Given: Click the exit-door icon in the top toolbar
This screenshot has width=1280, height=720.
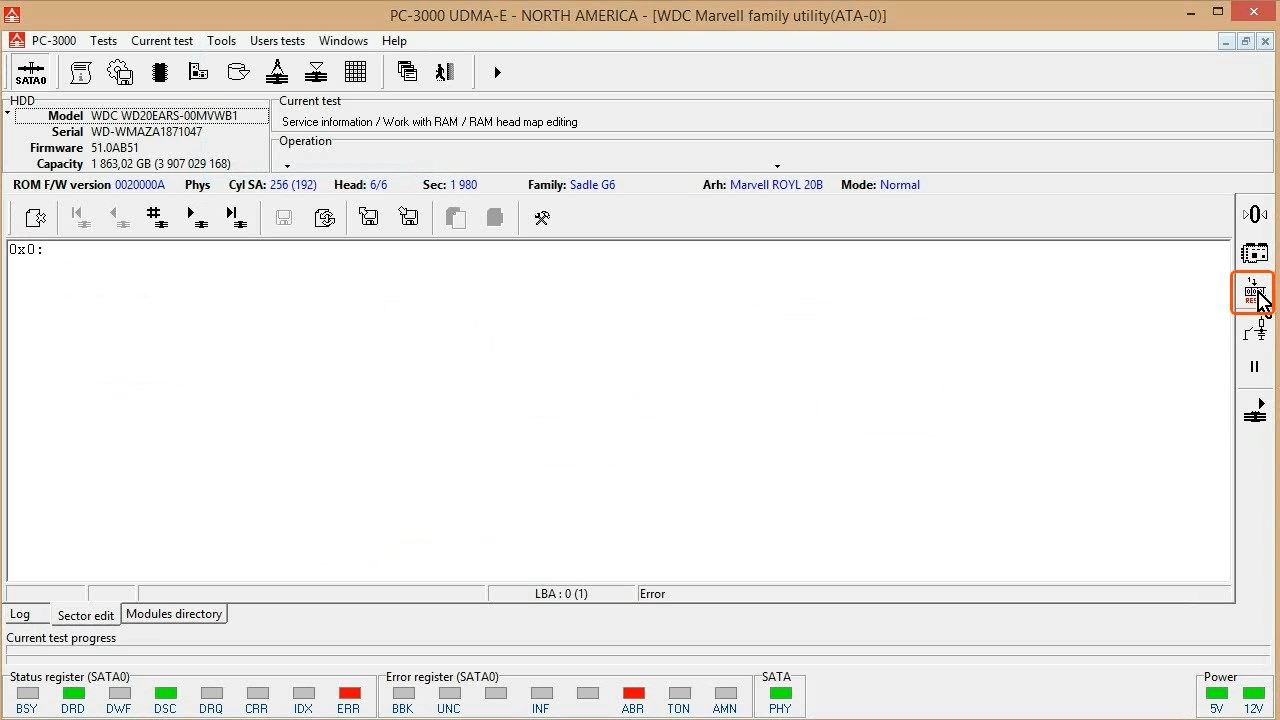Looking at the screenshot, I should [x=446, y=72].
